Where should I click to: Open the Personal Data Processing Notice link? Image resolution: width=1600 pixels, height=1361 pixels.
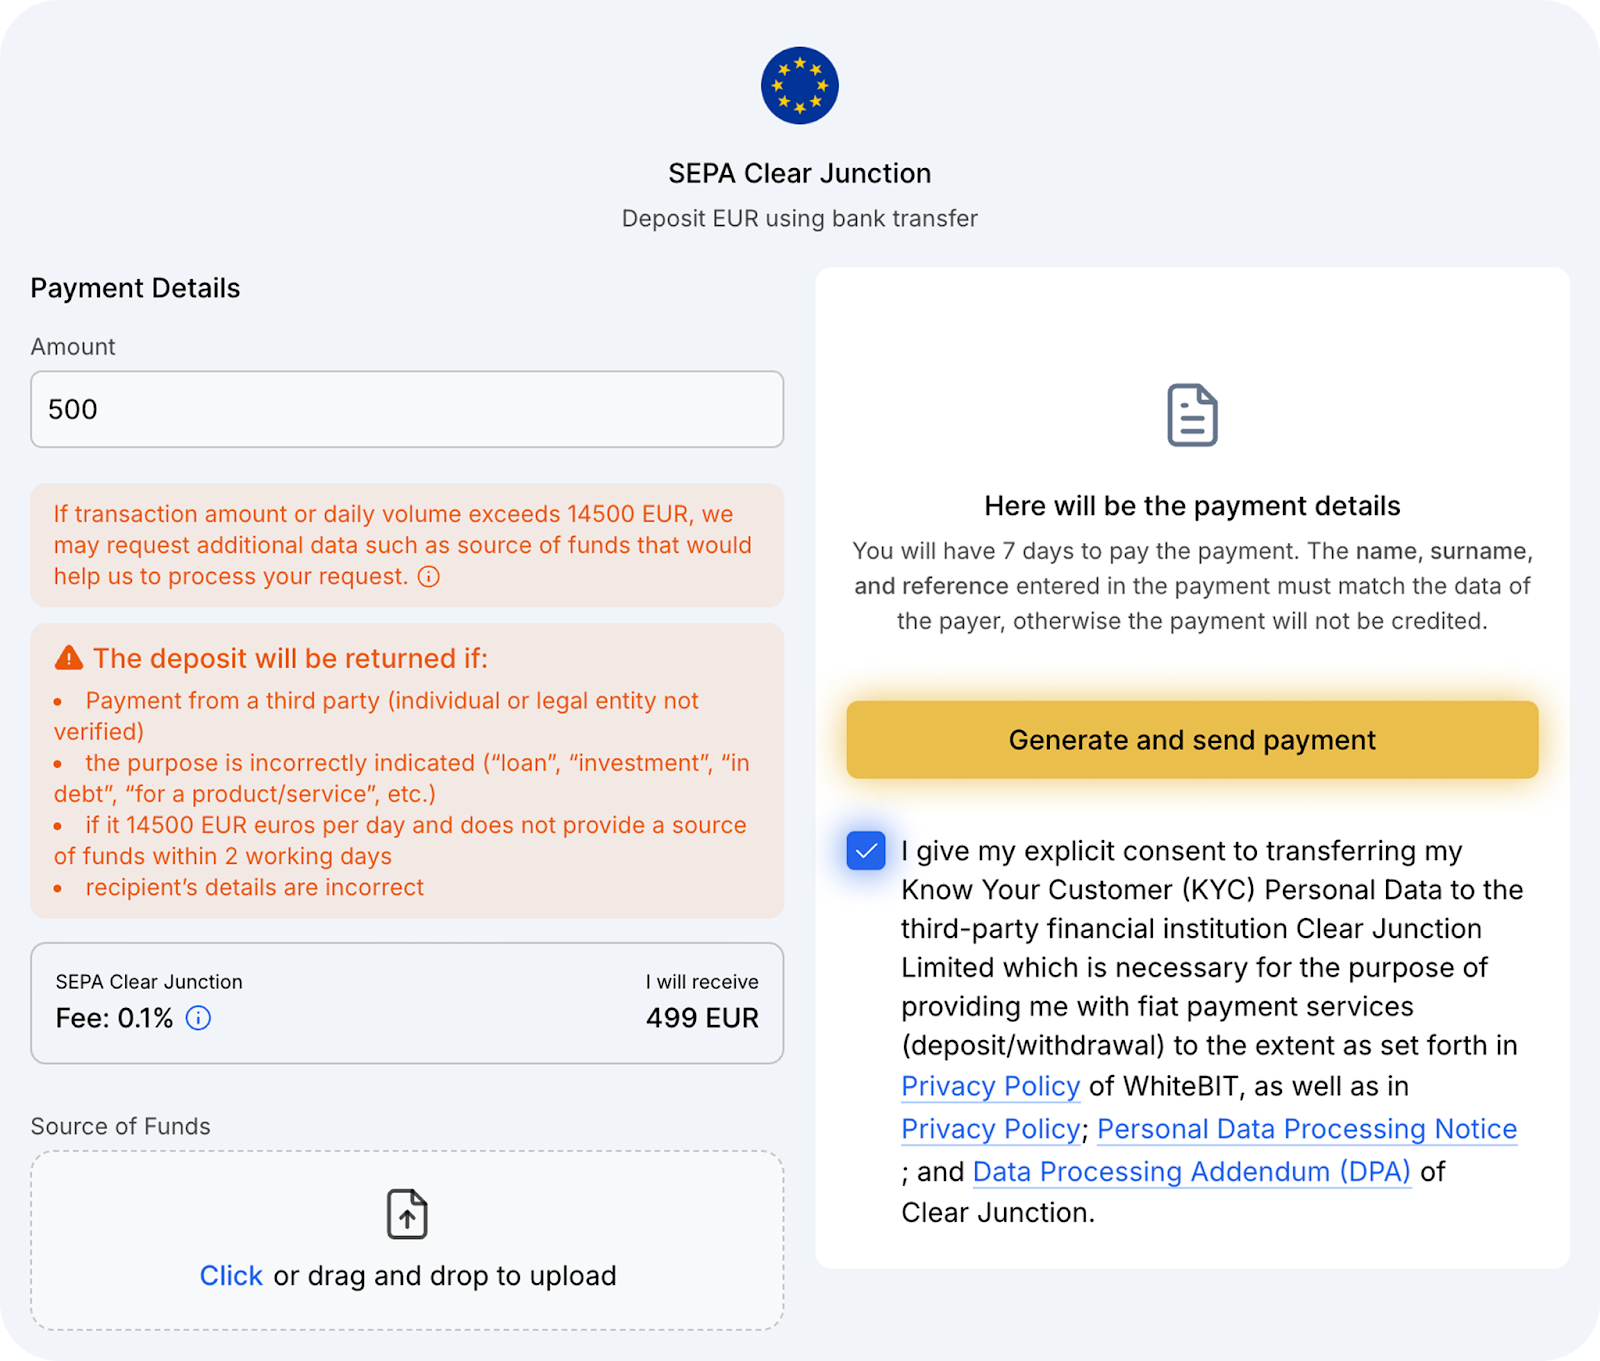(1307, 1129)
